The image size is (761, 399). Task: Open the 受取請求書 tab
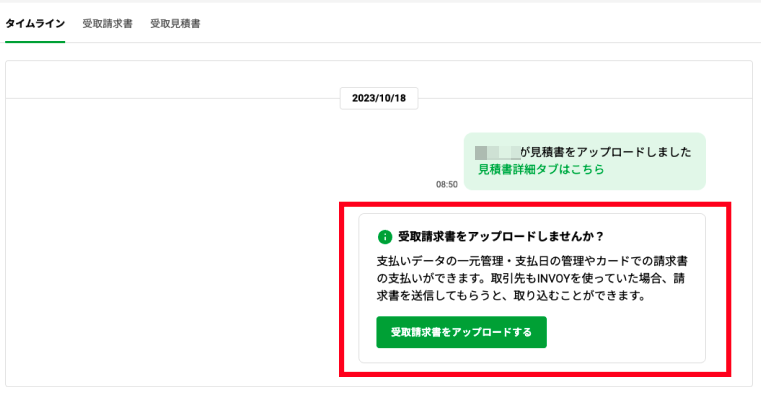tap(107, 23)
